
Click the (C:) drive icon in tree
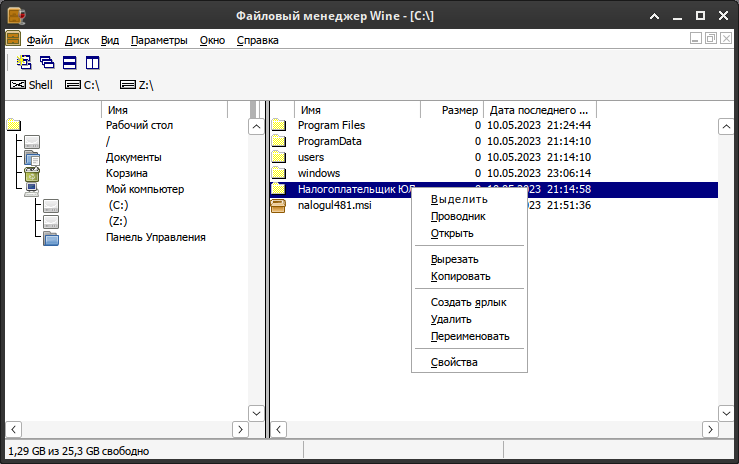tap(51, 206)
